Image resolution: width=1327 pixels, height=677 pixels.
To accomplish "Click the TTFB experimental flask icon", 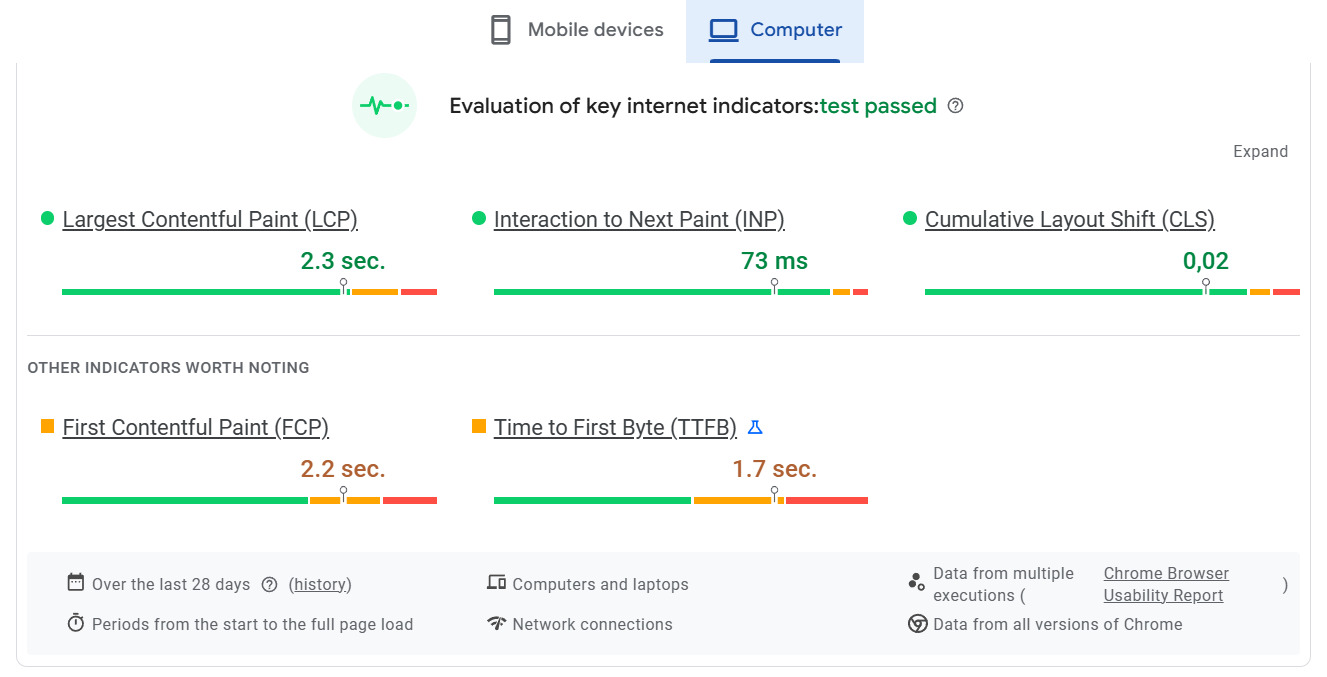I will coord(755,427).
